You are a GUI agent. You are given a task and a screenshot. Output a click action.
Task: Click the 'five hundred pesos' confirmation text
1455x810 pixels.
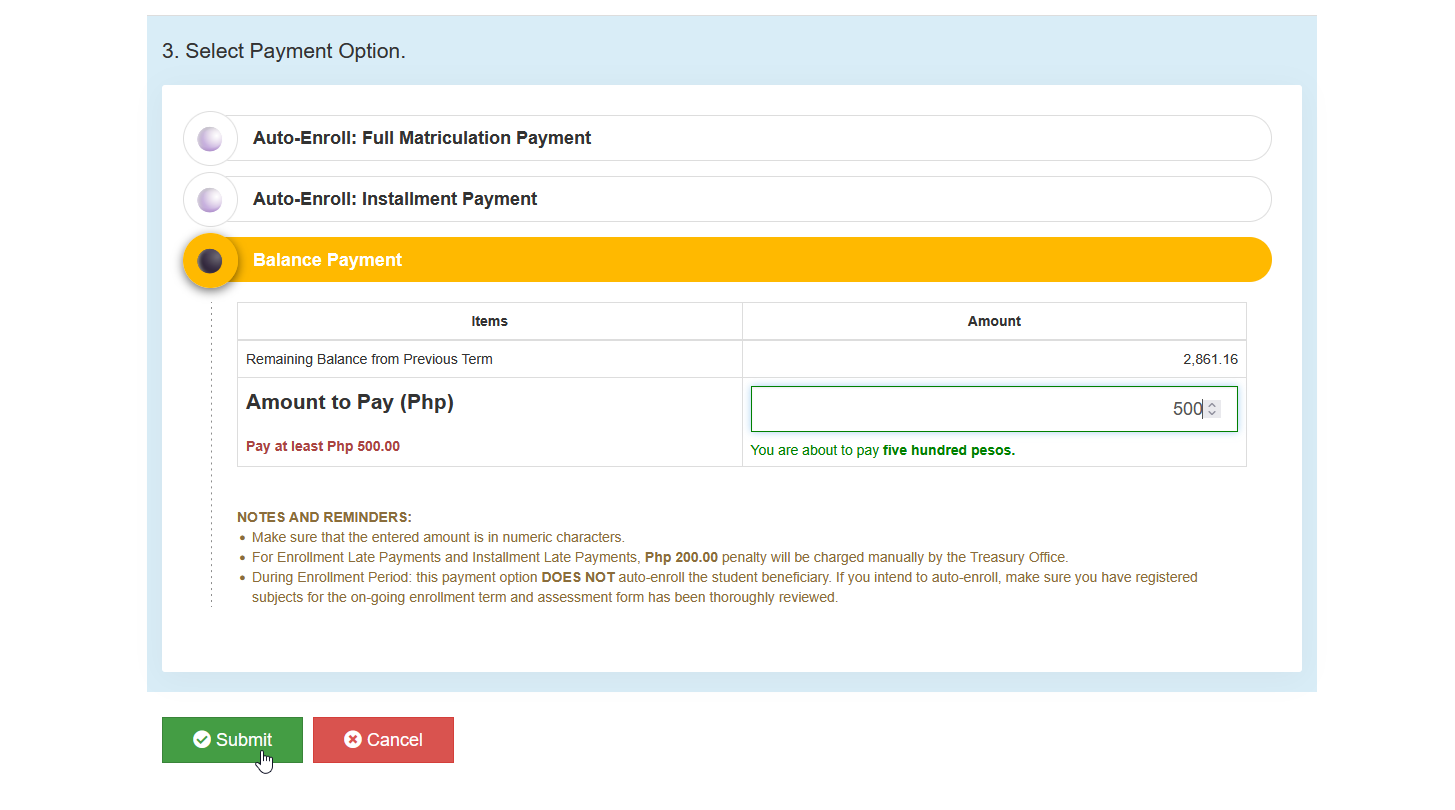click(948, 450)
